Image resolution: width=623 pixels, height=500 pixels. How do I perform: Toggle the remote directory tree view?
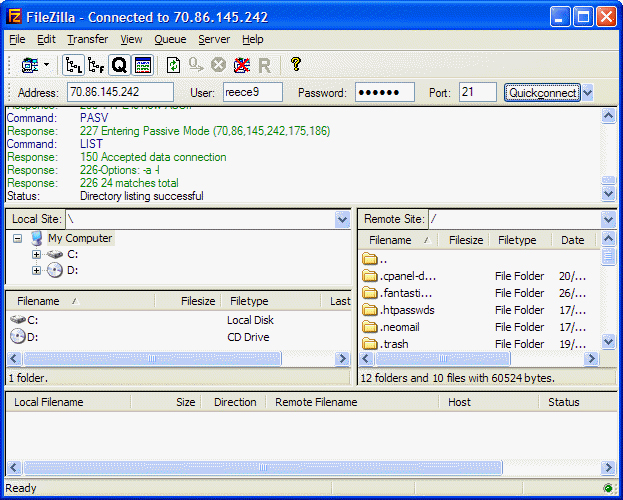pyautogui.click(x=96, y=65)
